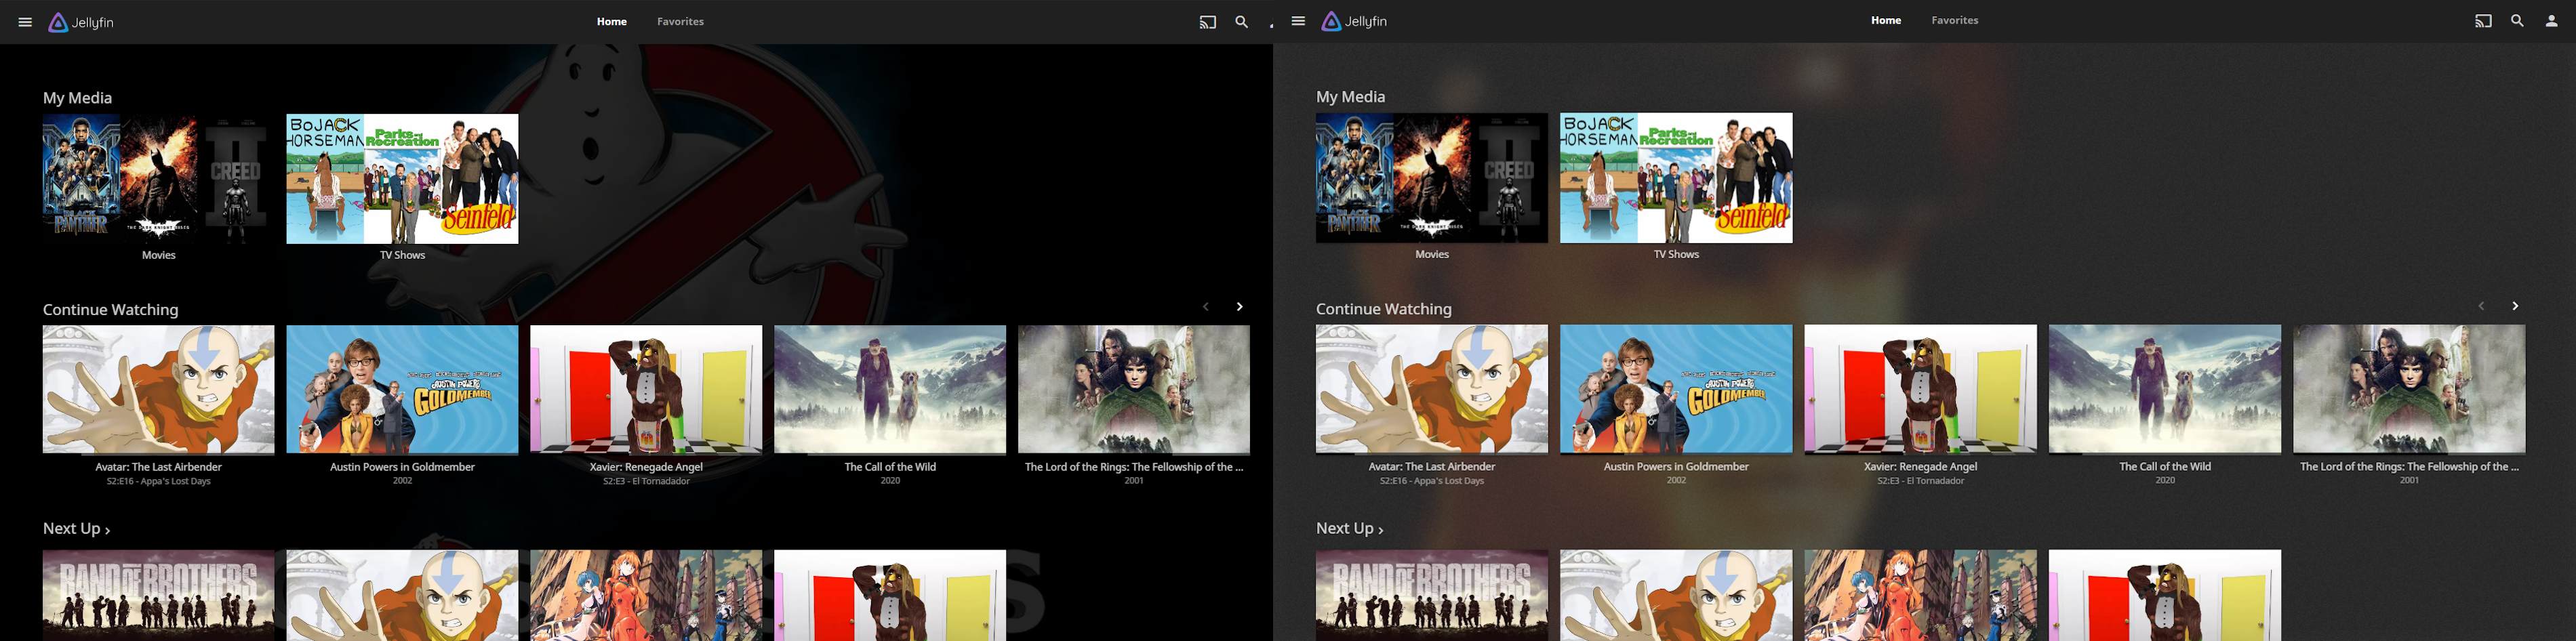Click 'Xavier: Renegade Angel' title in right window
Screen dimensions: 2576x641
coord(1920,466)
